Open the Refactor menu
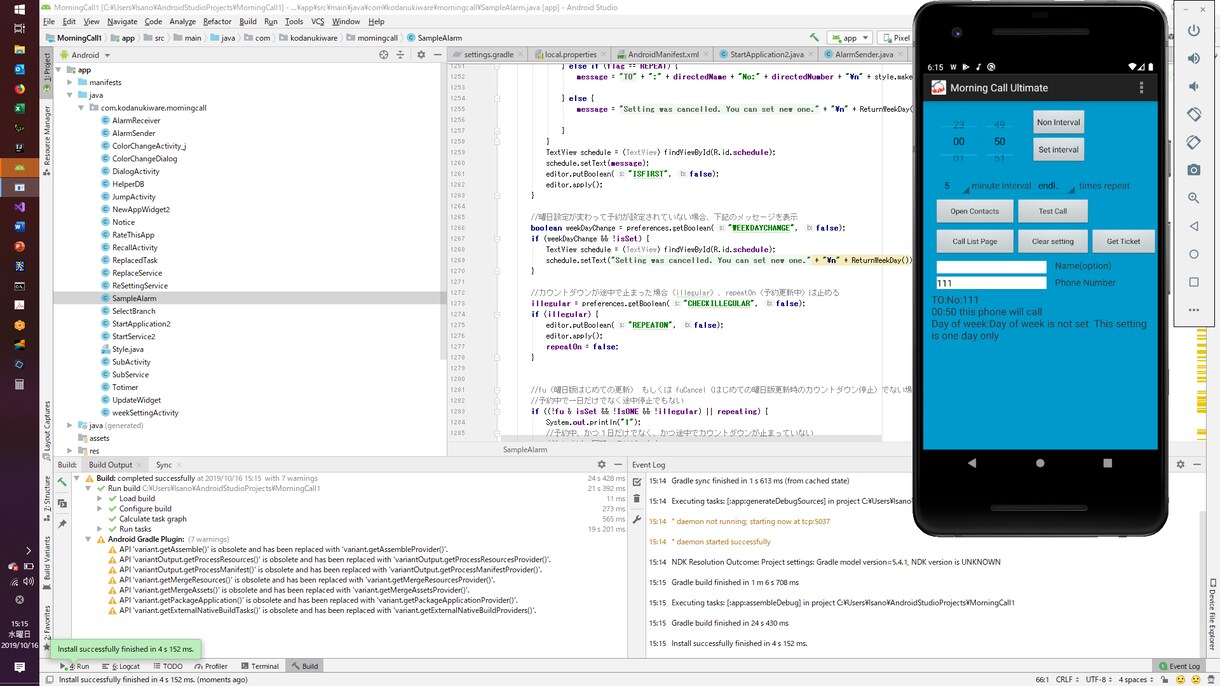This screenshot has height=686, width=1220. point(217,21)
